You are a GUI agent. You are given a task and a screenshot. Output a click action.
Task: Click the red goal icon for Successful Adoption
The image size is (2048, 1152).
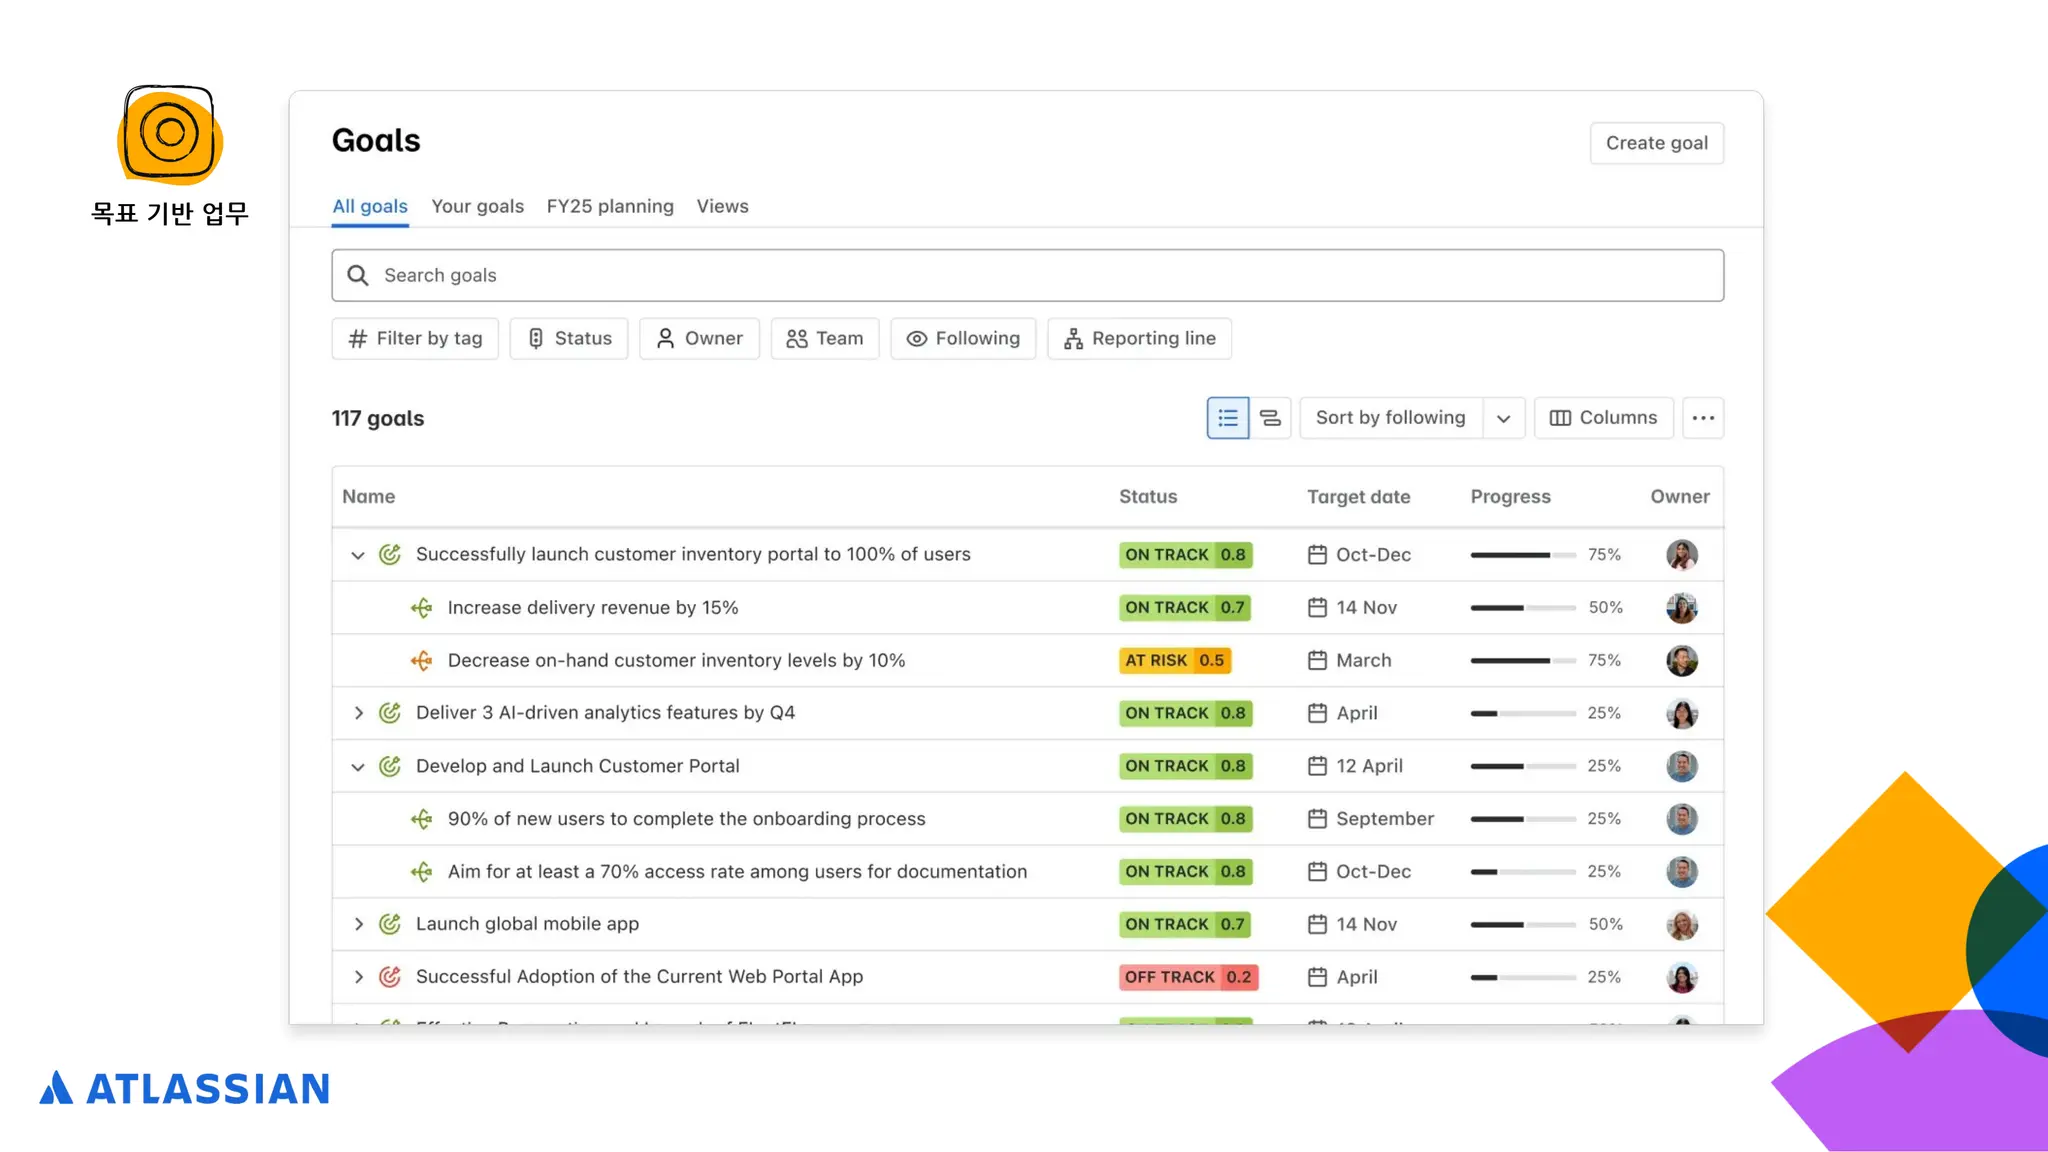(390, 977)
